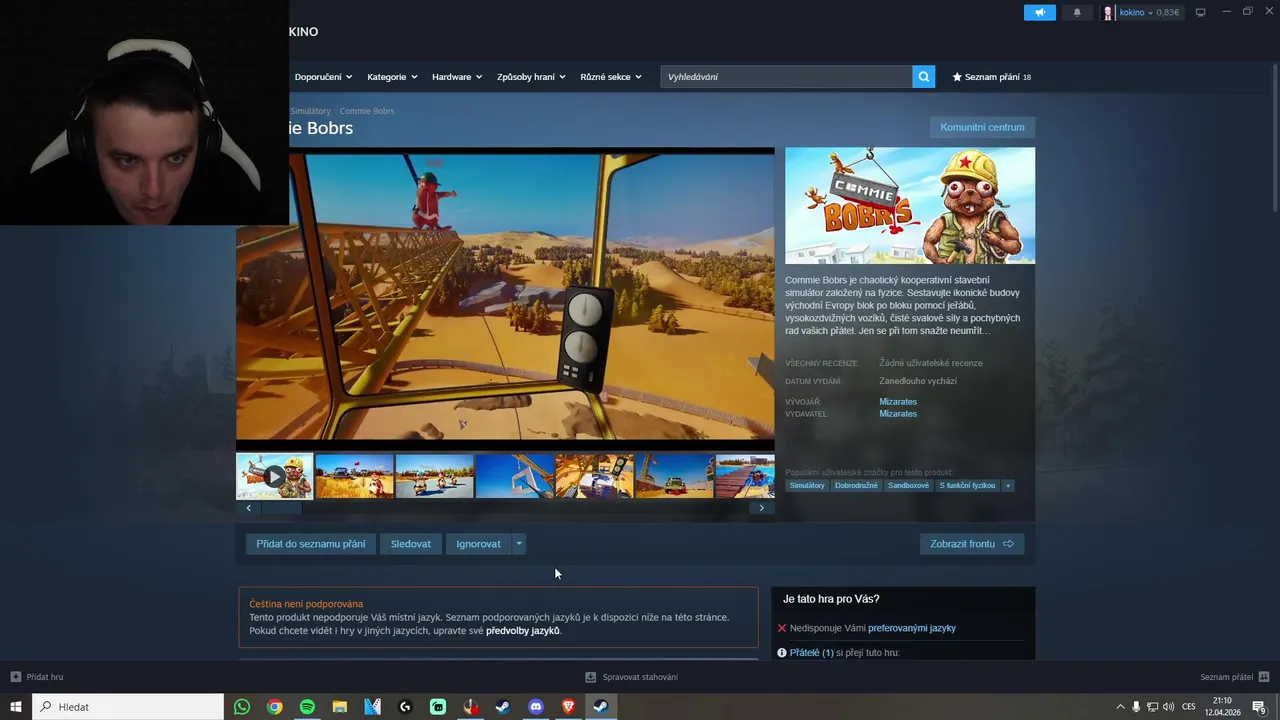Open Spotify from the taskbar

click(307, 707)
